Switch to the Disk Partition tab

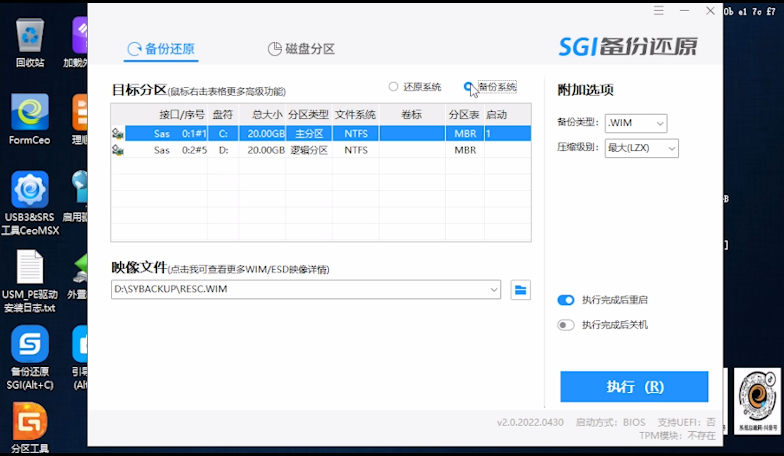pos(302,49)
